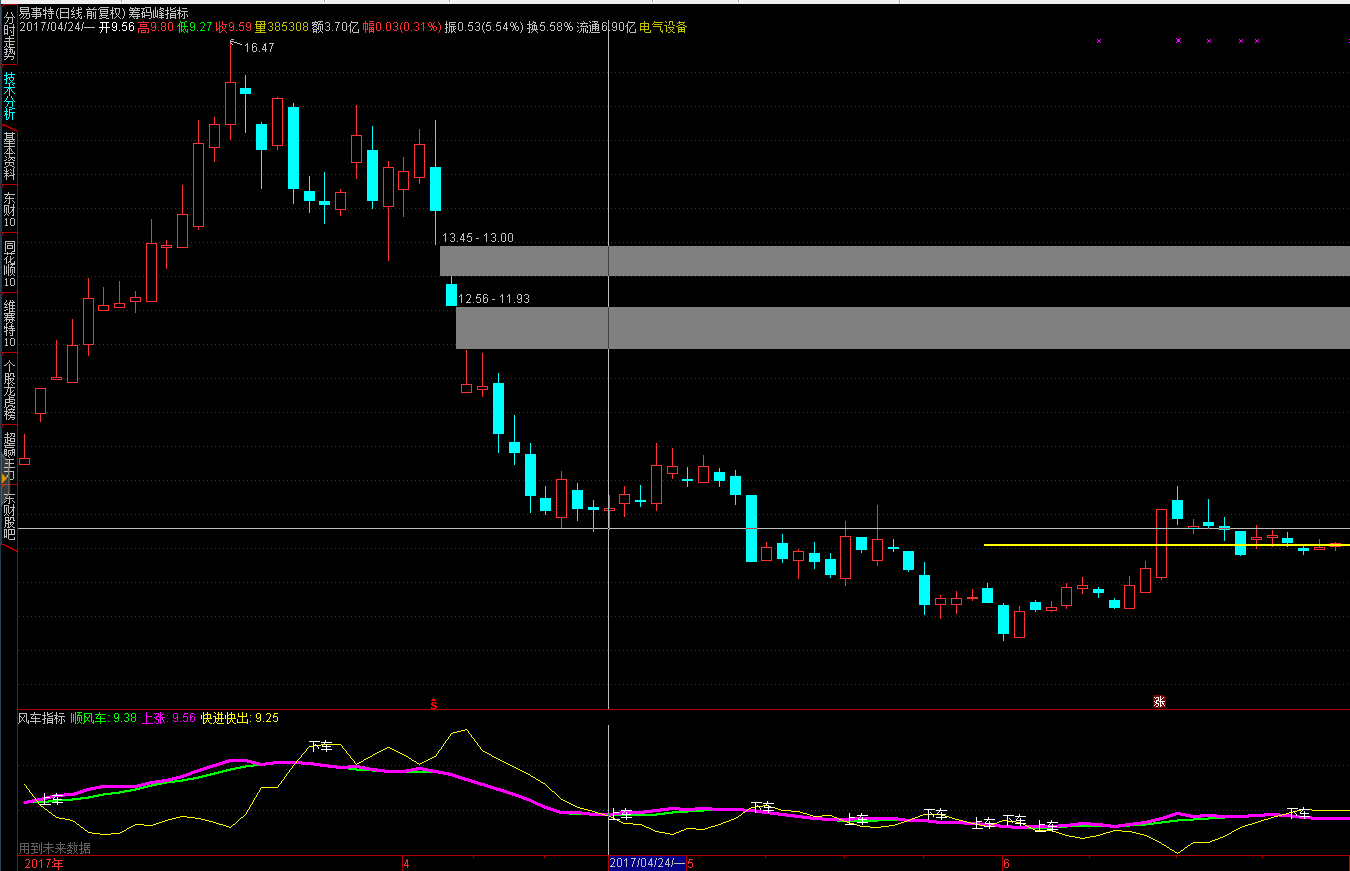Screen dimensions: 1350x871
Task: Select the high price 高9.80
Action: pyautogui.click(x=155, y=28)
